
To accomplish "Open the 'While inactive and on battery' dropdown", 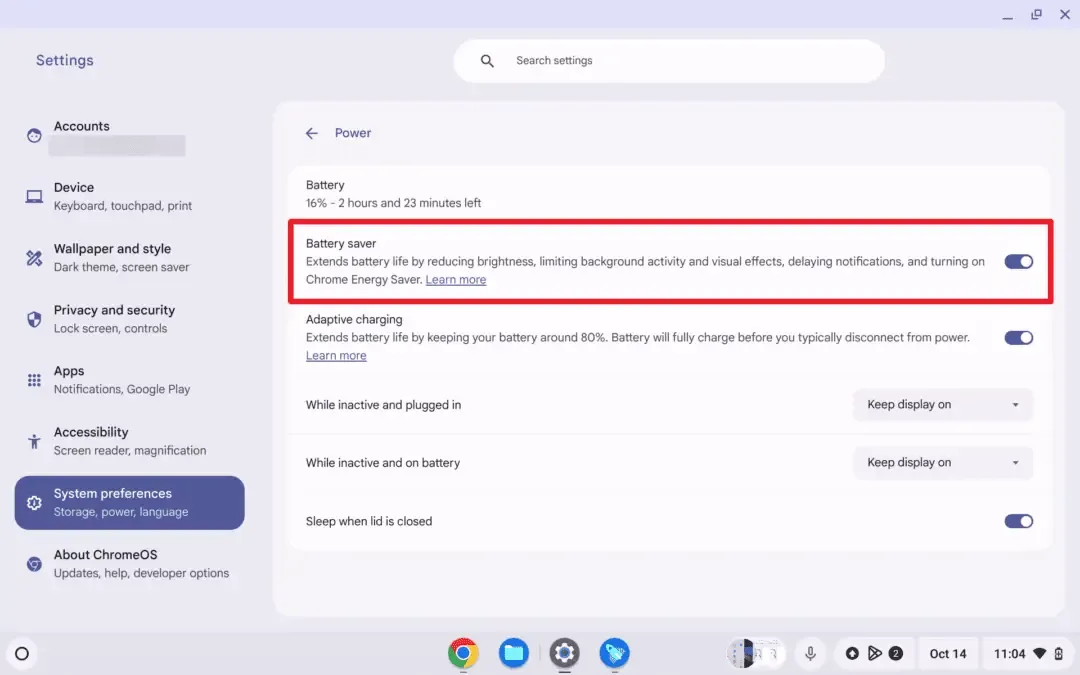I will click(x=942, y=463).
